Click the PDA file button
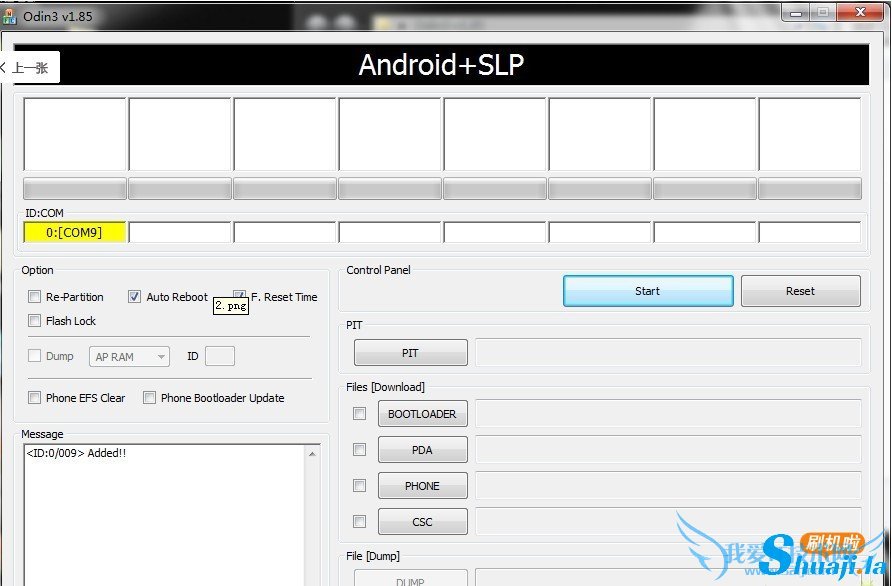This screenshot has width=892, height=586. (x=423, y=449)
